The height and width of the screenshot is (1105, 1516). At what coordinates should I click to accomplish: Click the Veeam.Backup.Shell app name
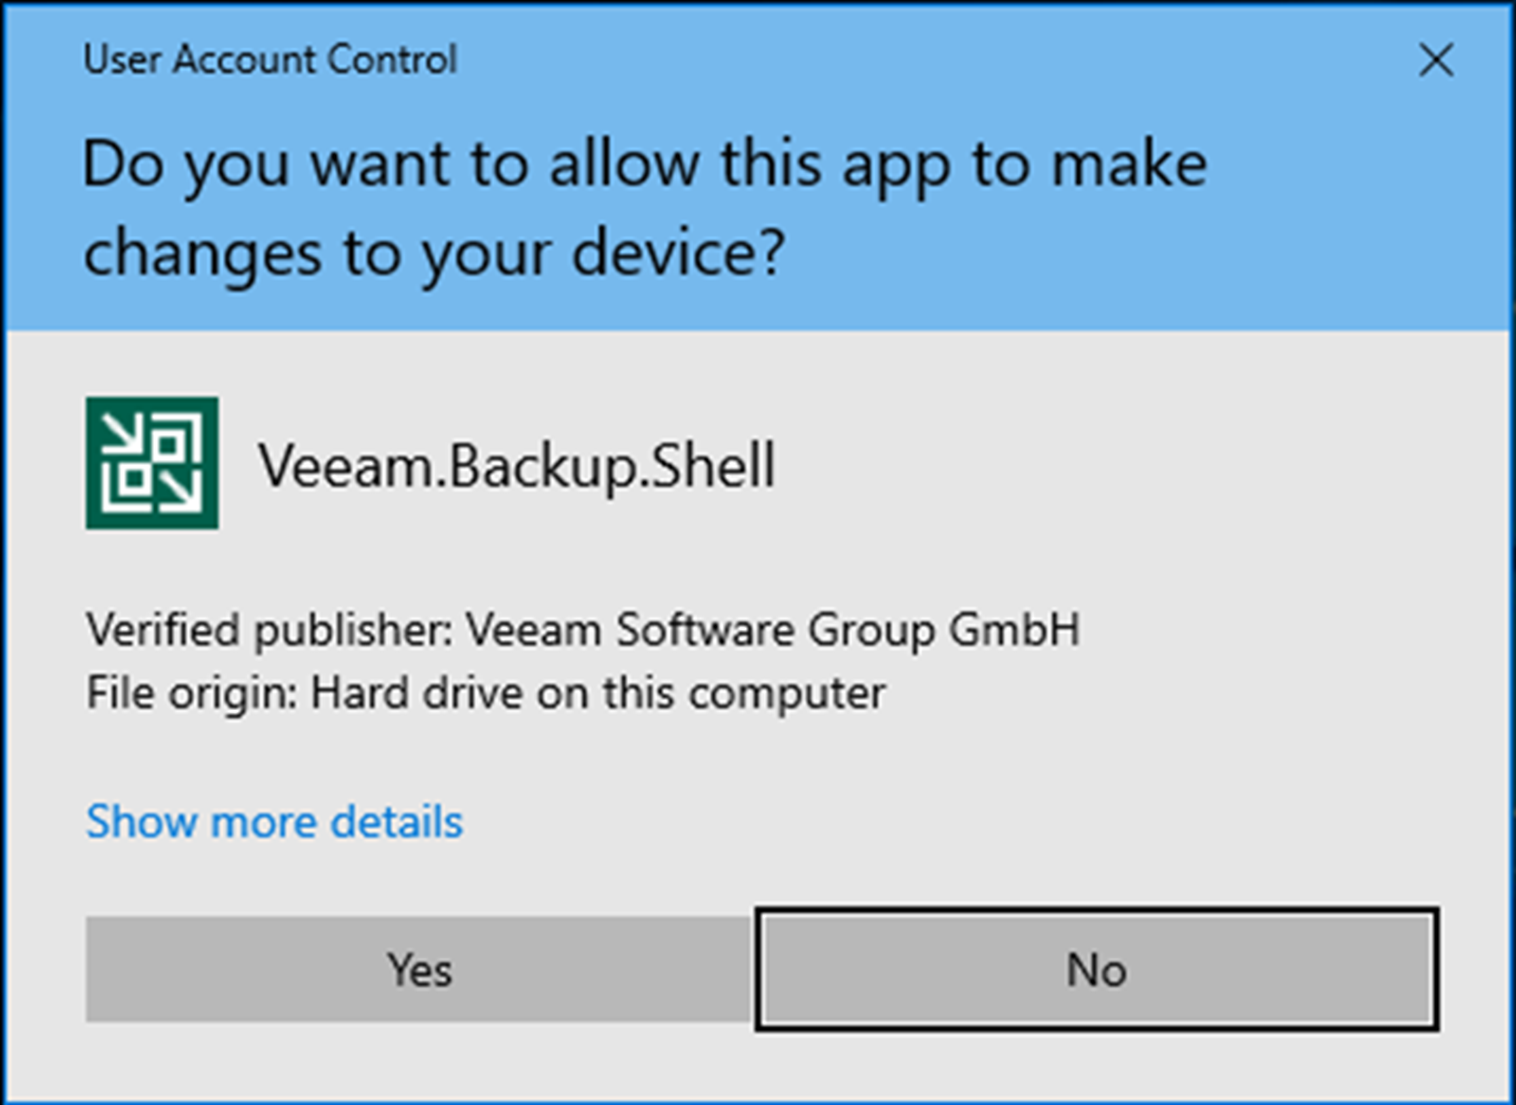click(x=517, y=465)
